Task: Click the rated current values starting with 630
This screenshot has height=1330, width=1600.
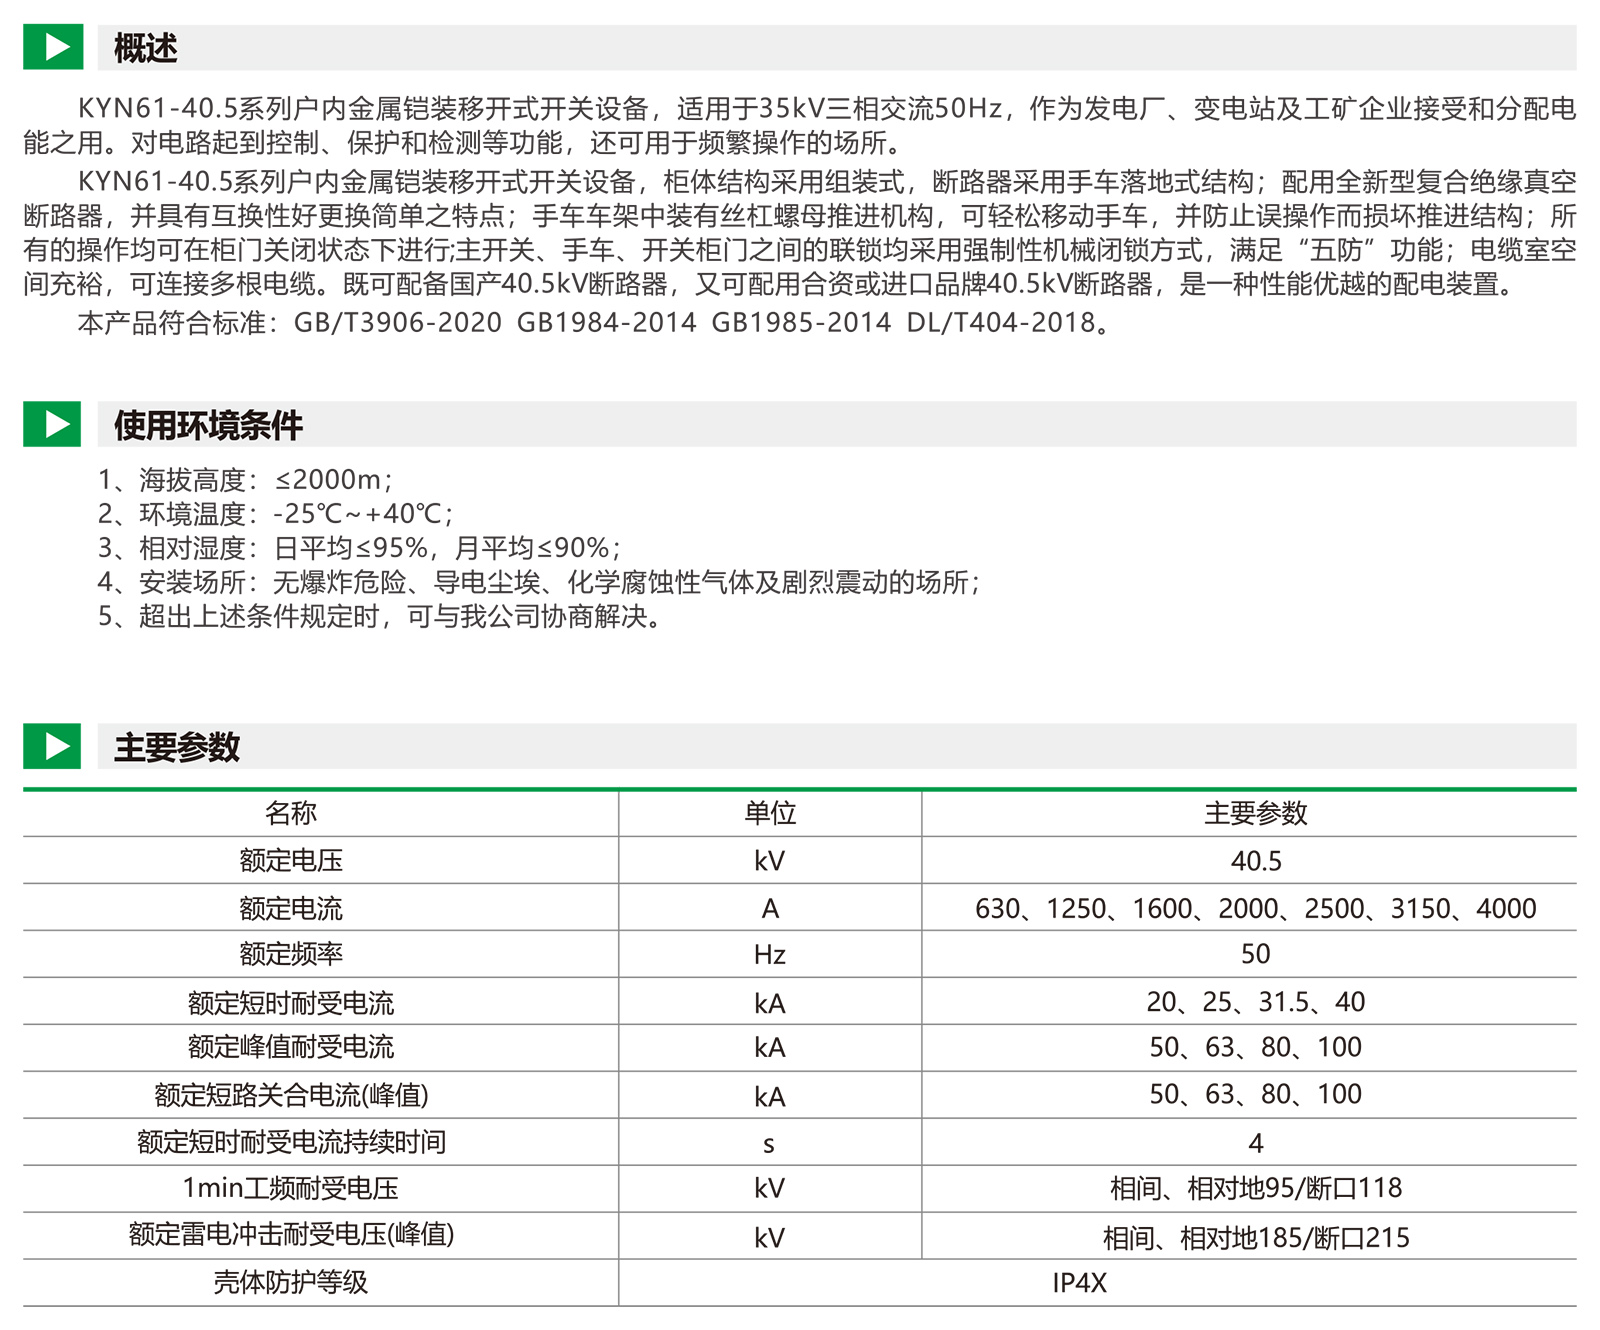Action: click(x=1255, y=908)
